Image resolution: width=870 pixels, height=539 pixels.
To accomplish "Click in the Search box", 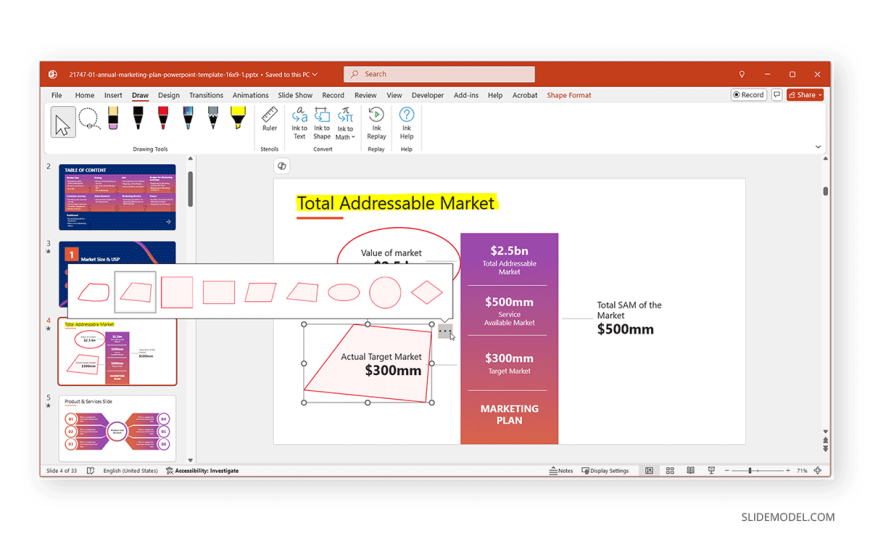I will pos(439,74).
